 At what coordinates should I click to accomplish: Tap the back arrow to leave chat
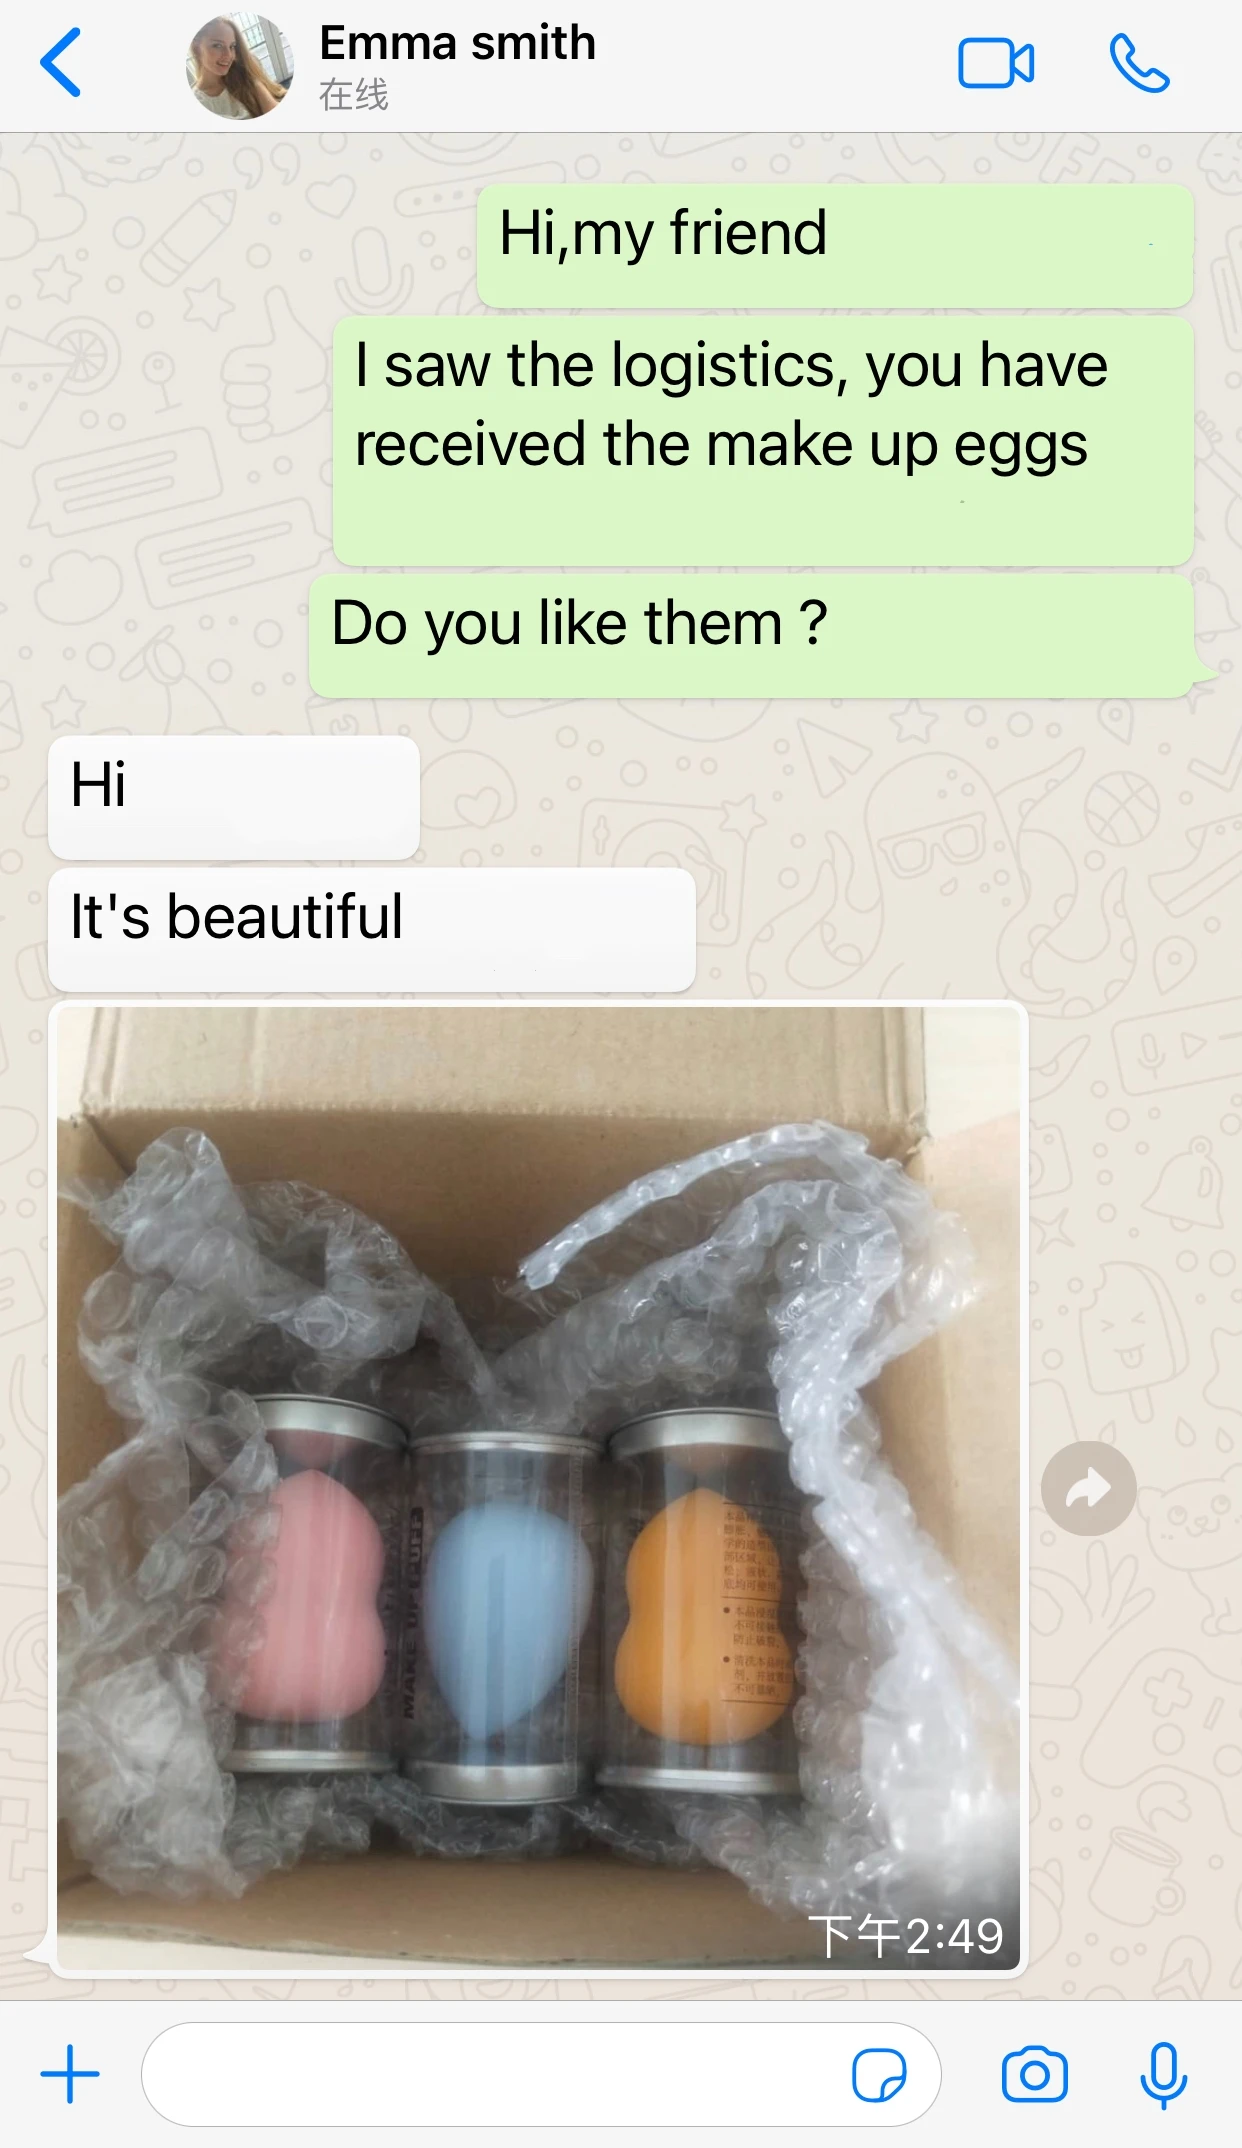click(60, 63)
